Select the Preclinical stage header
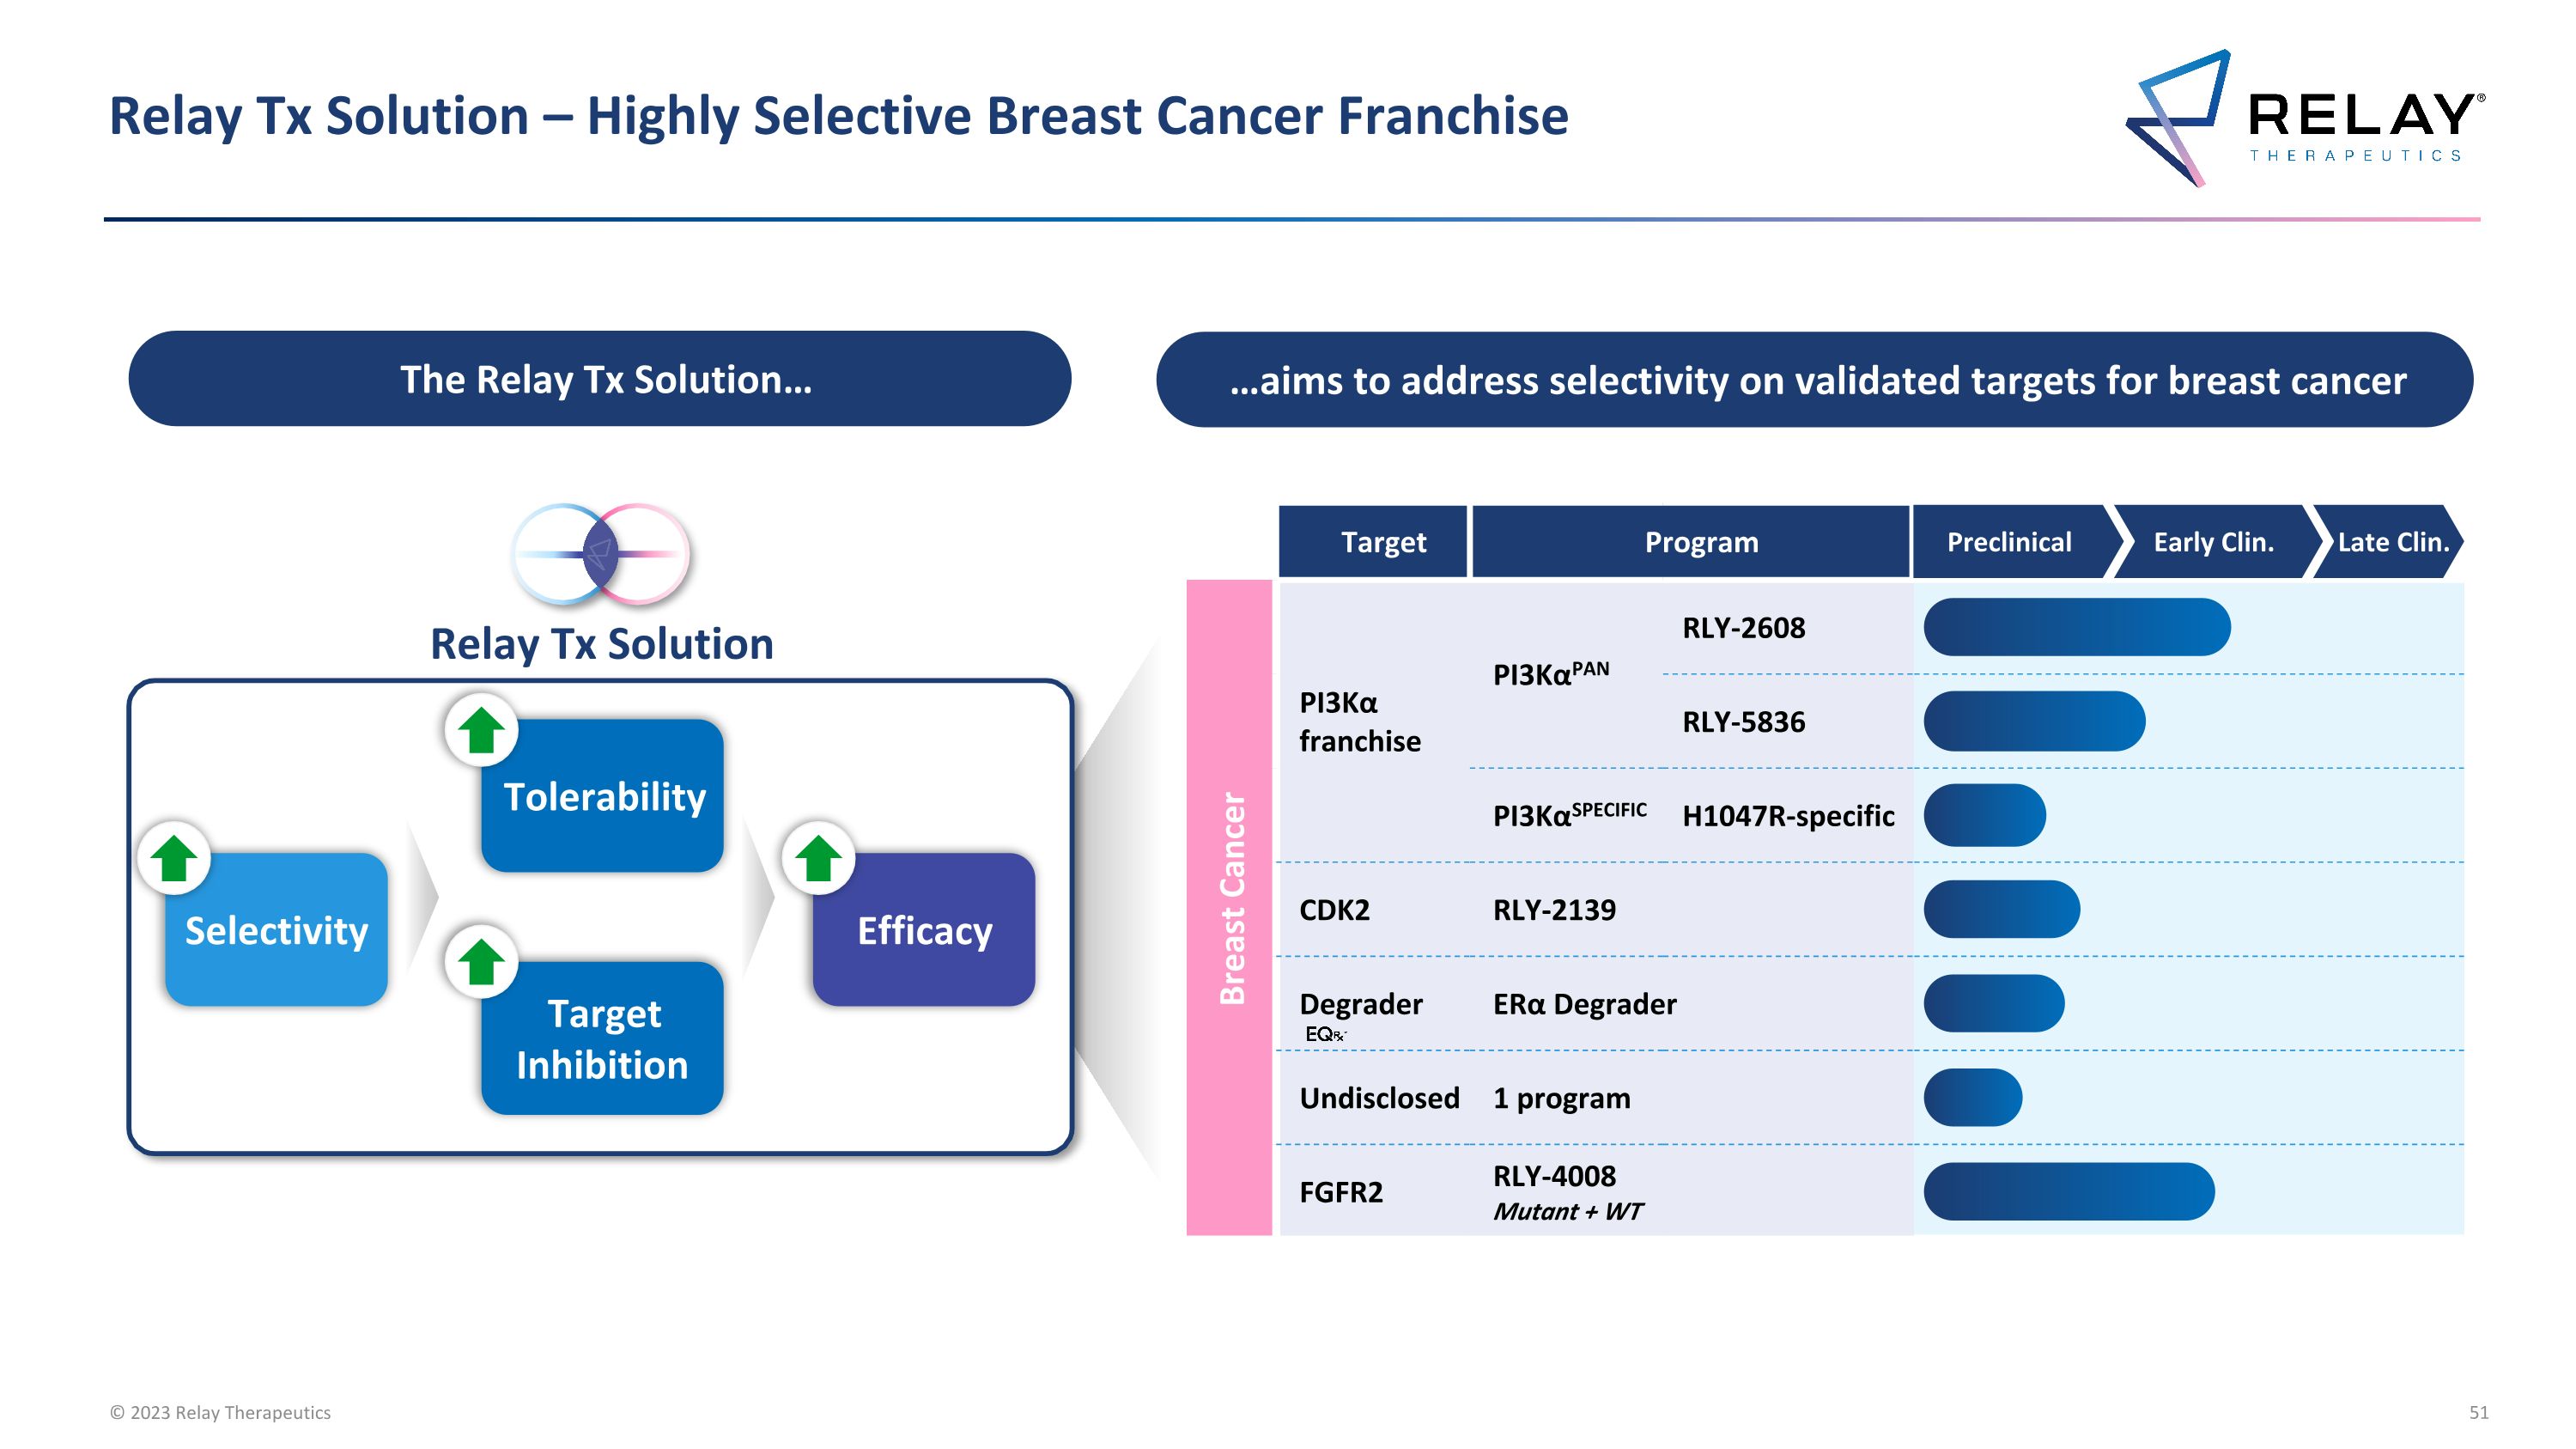Viewport: 2576px width, 1449px height. (x=2010, y=542)
